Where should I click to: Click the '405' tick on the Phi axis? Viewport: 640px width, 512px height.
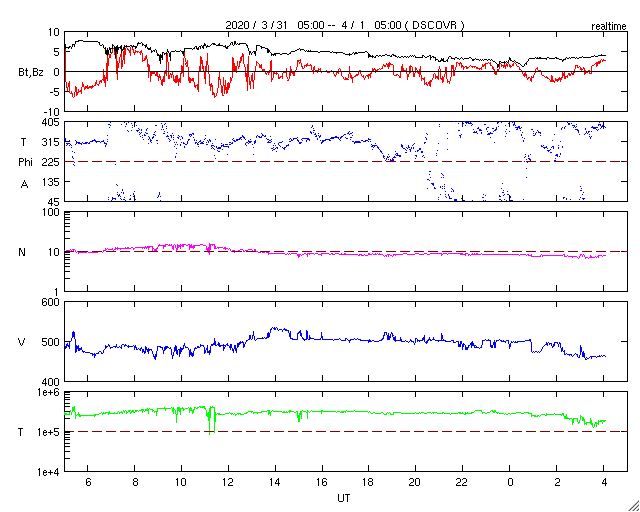click(52, 122)
